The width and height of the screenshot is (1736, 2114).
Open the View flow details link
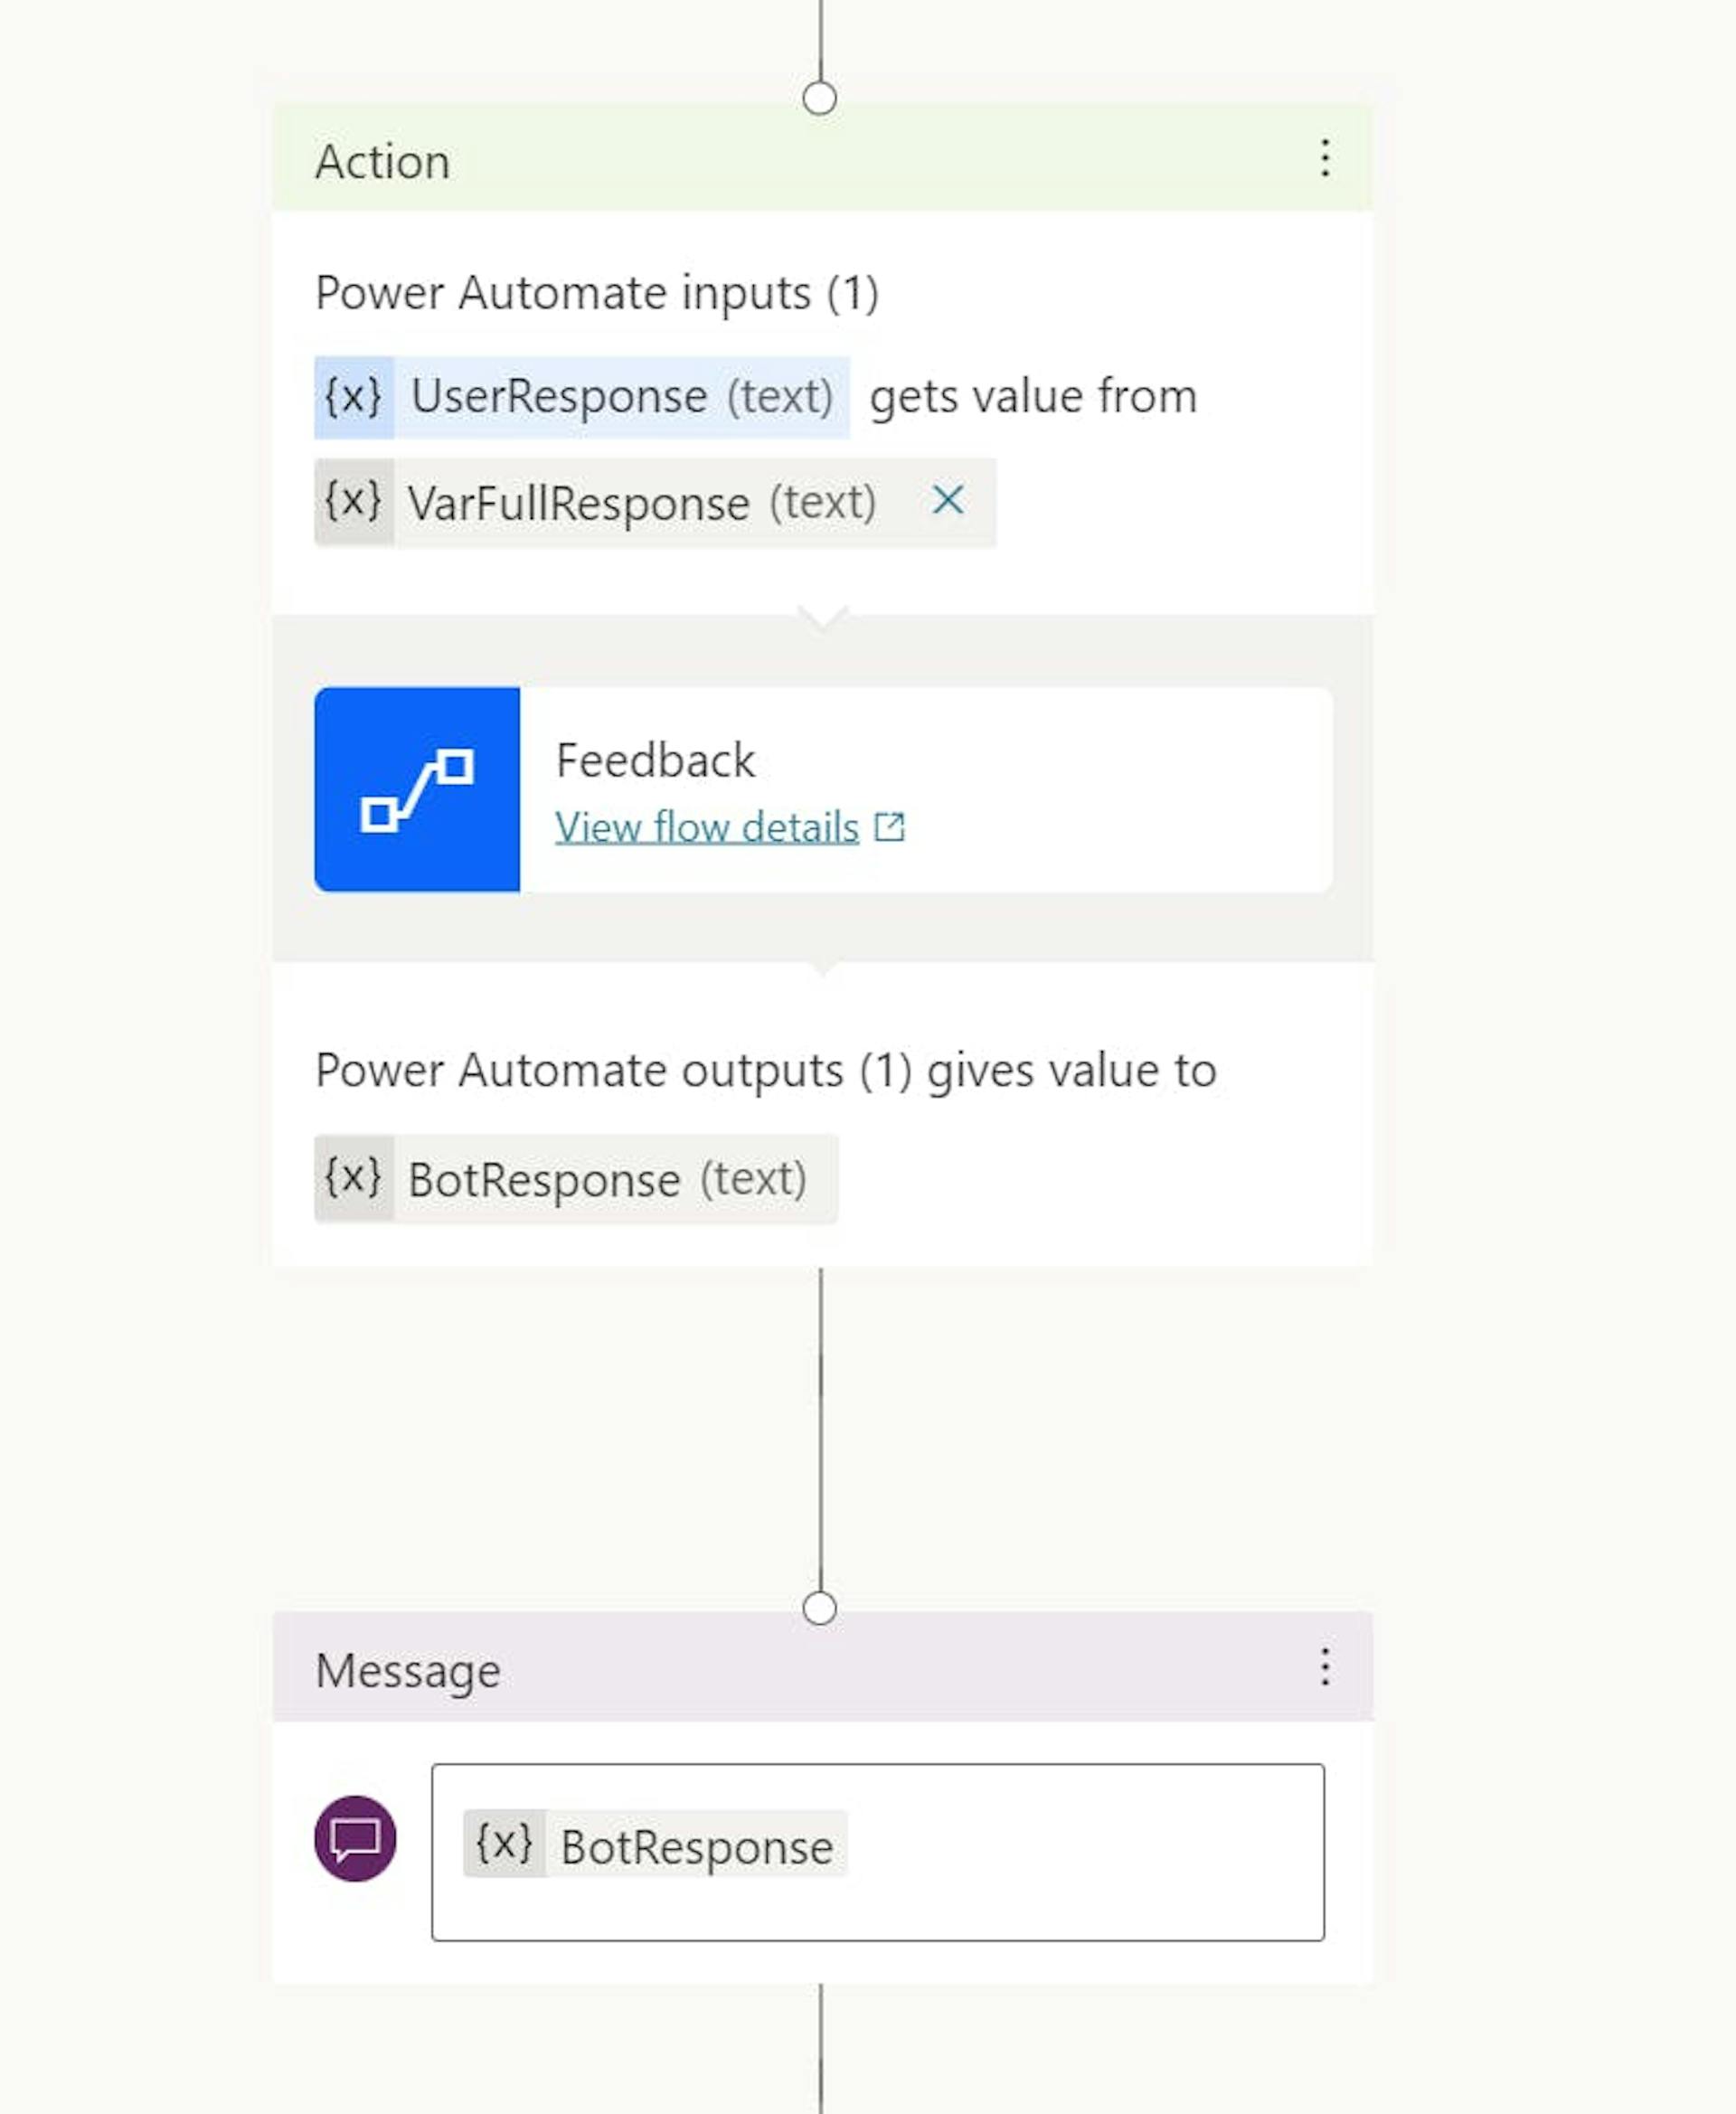click(x=707, y=827)
